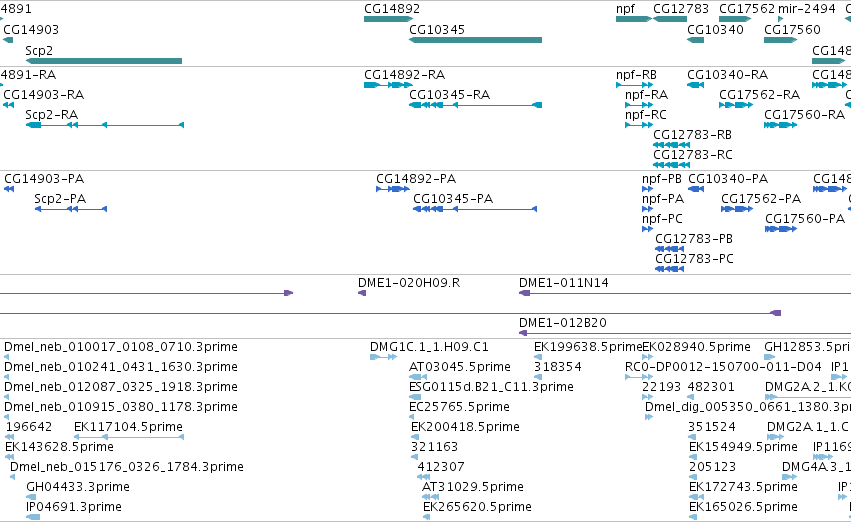Select the mir-2494 small arrow glyph
This screenshot has height=522, width=851.
780,19
